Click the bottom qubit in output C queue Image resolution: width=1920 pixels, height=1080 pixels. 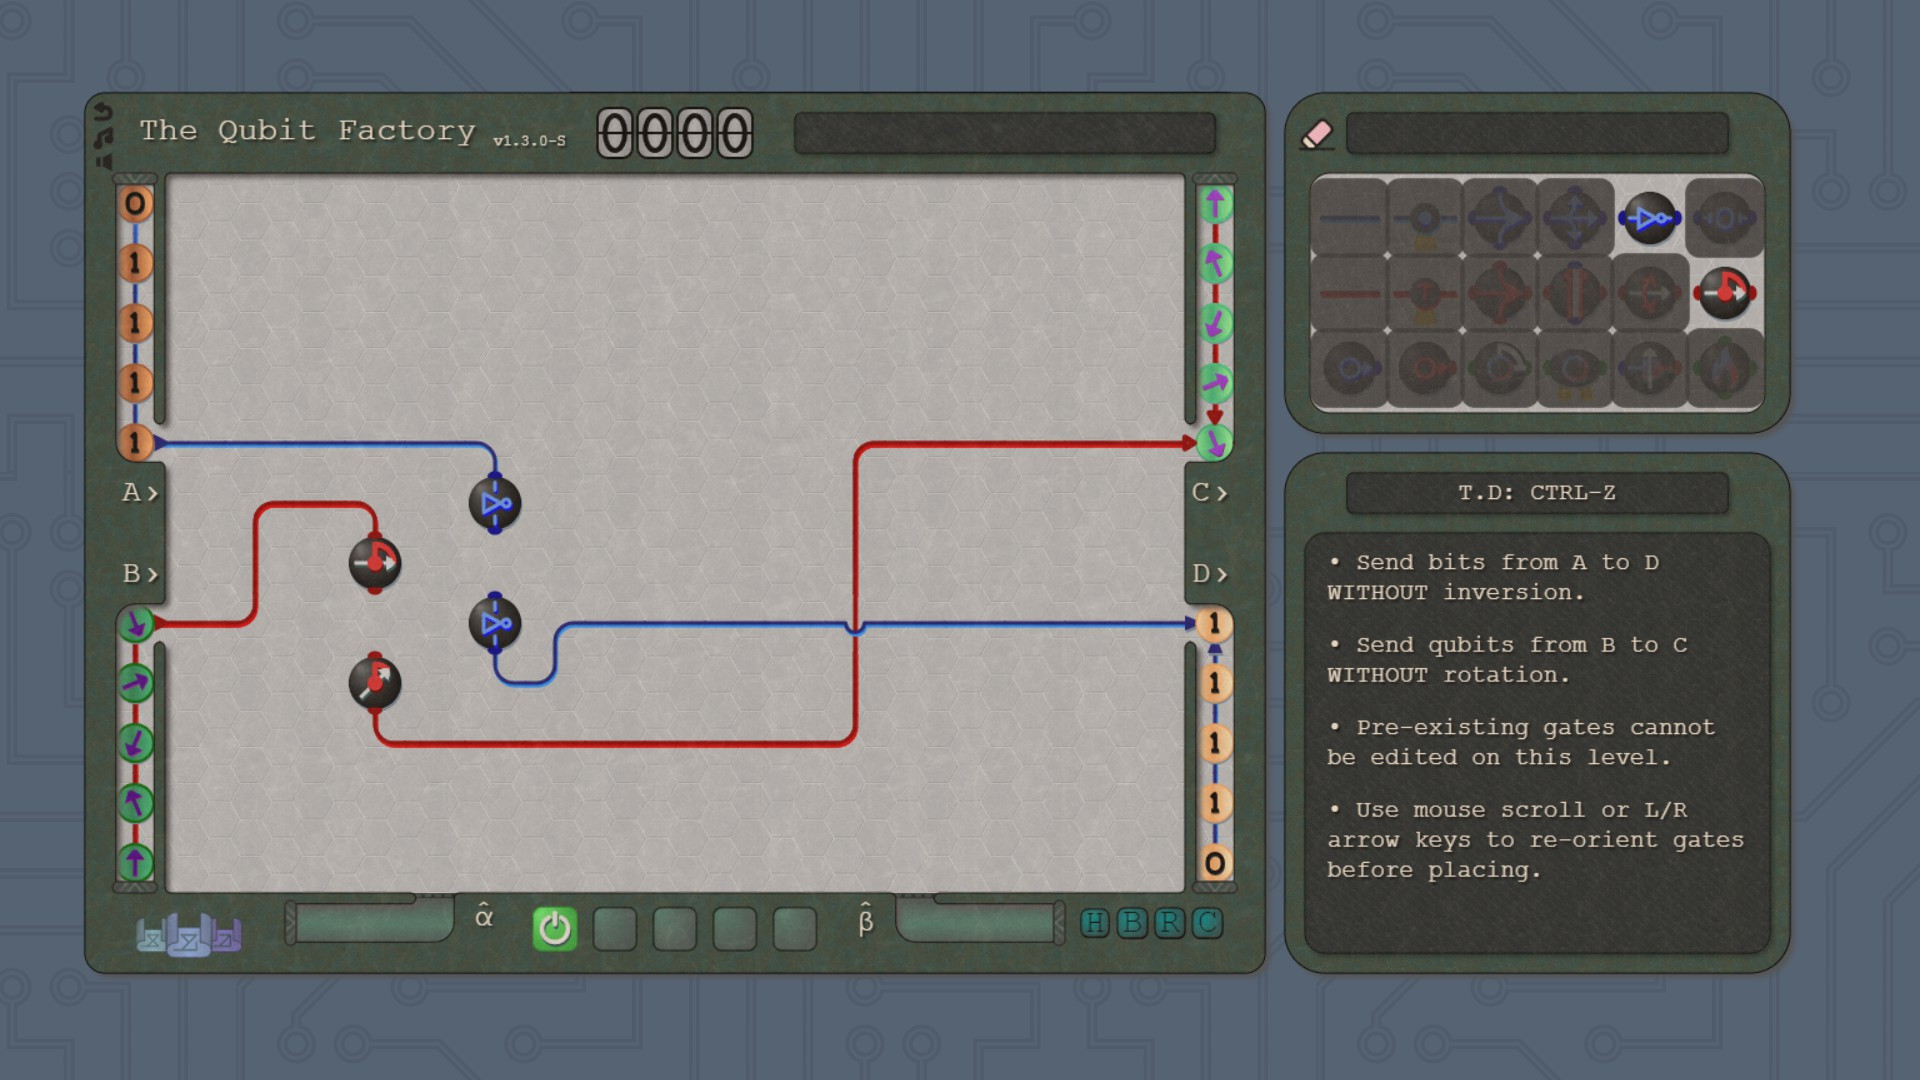tap(1215, 442)
